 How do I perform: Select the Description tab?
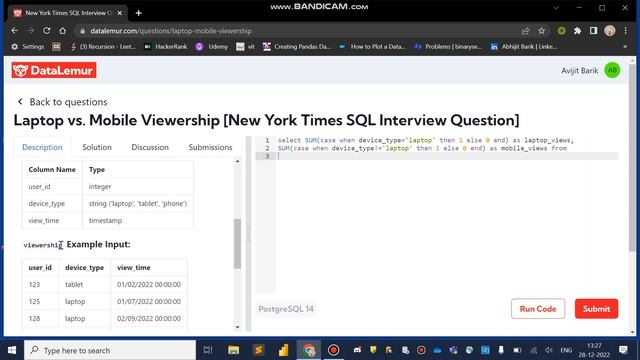tap(42, 147)
